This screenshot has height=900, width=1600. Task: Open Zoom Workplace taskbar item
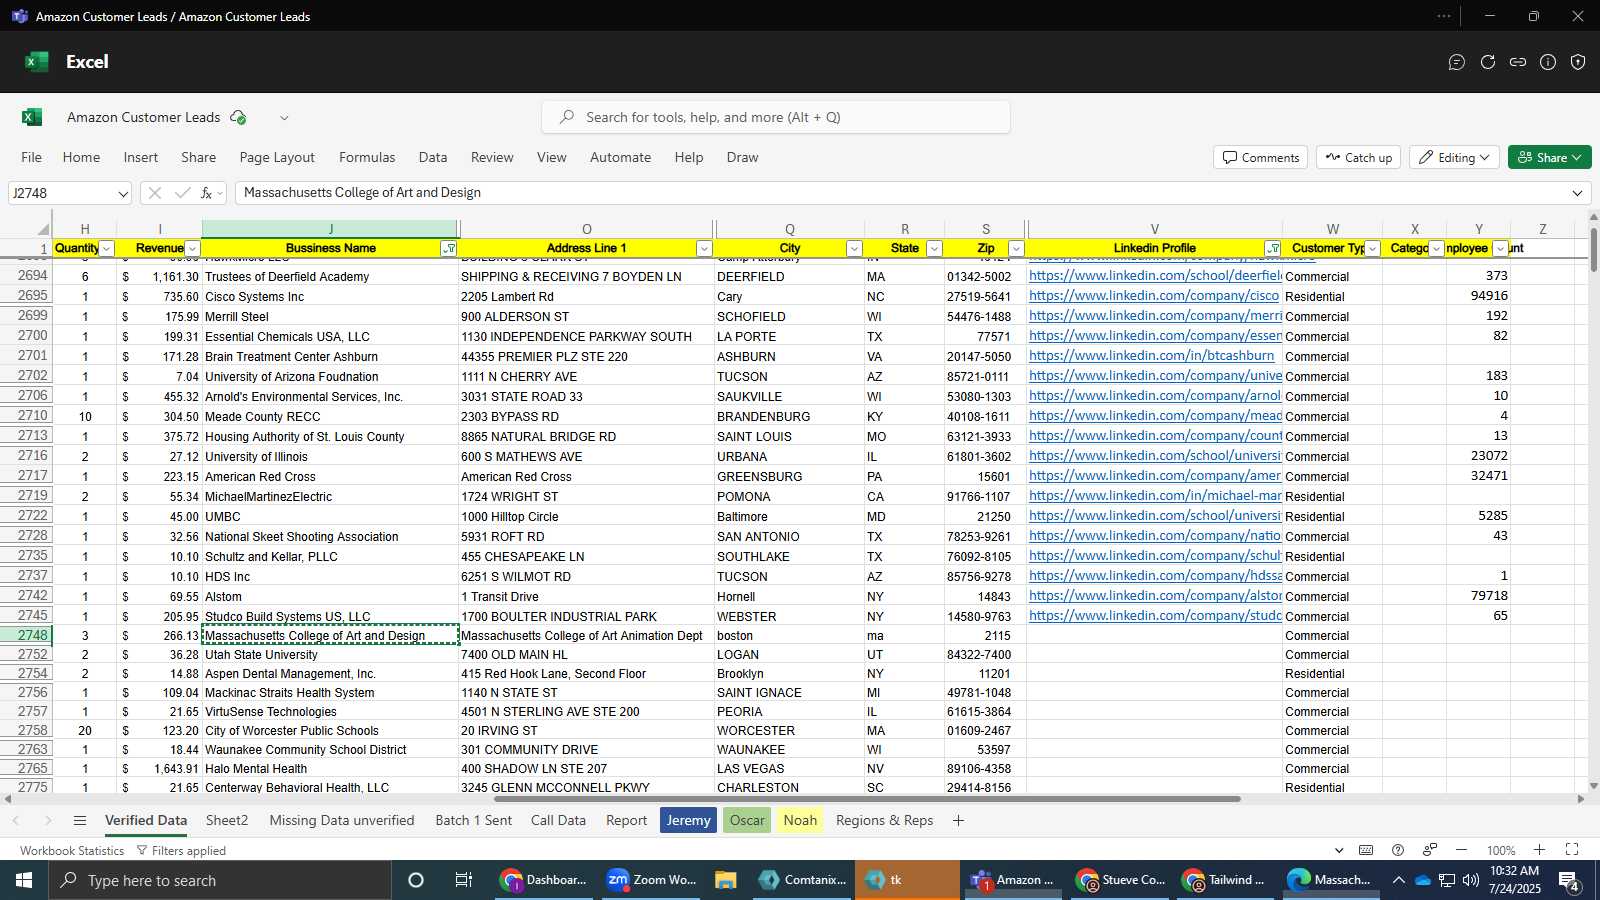coord(651,880)
